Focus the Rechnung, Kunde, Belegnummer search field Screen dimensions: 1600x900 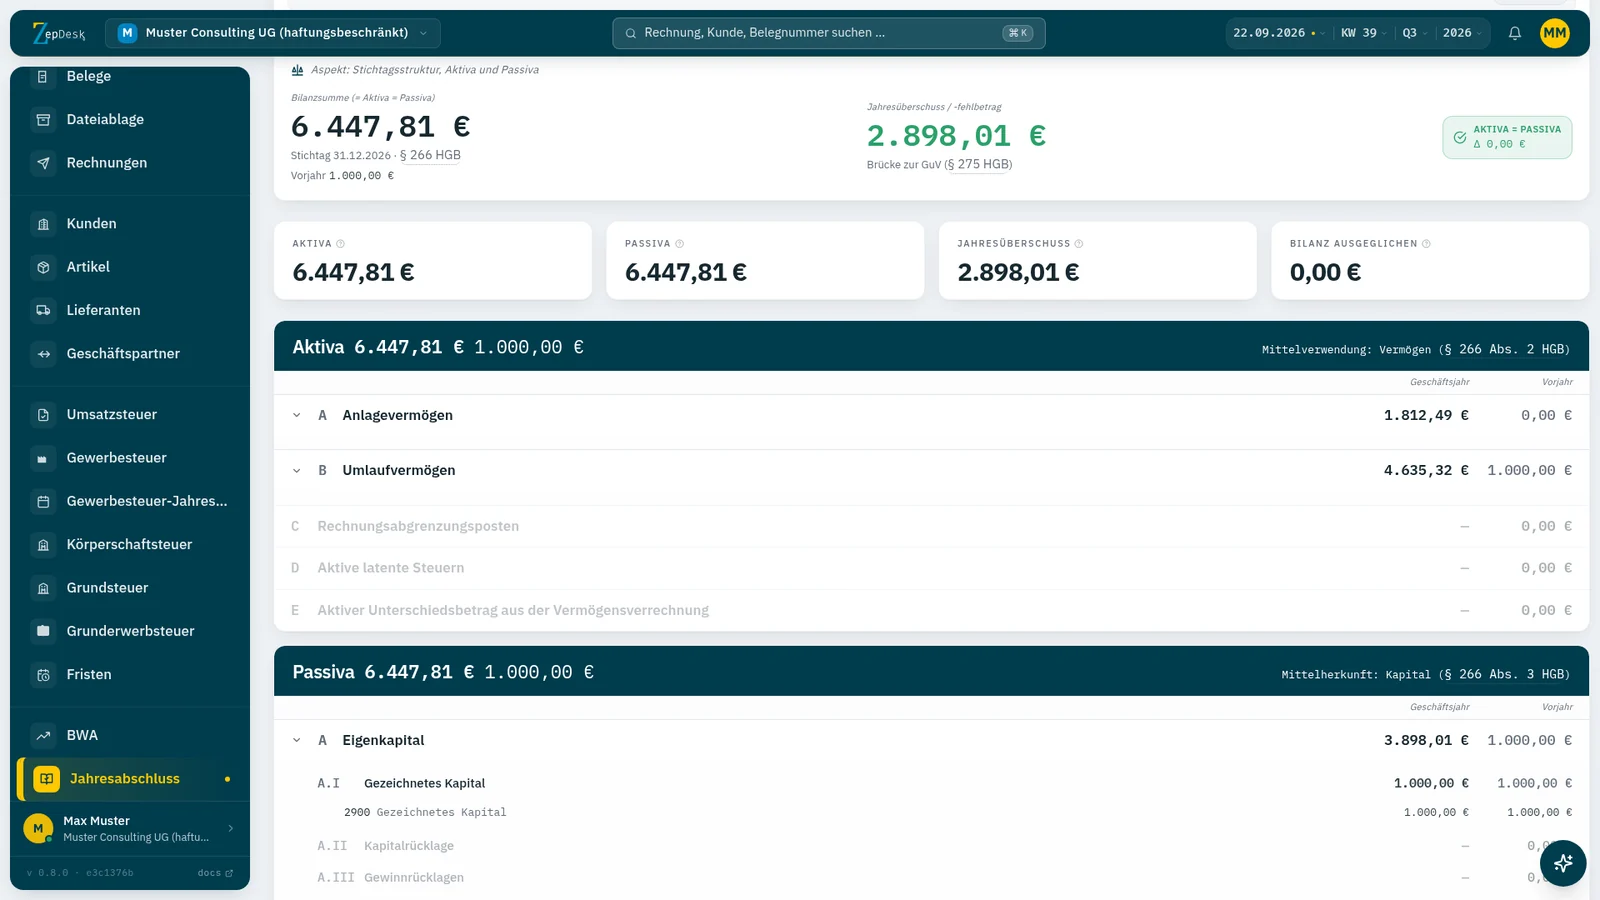tap(829, 33)
